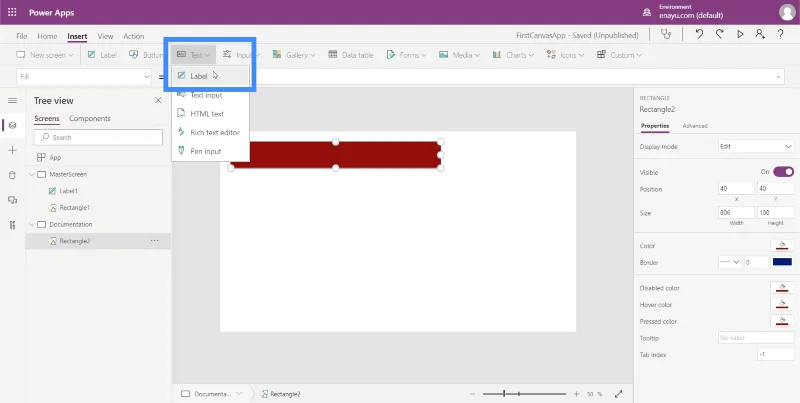The height and width of the screenshot is (403, 800).
Task: Open the Media dropdown in toolbar
Action: pos(459,55)
